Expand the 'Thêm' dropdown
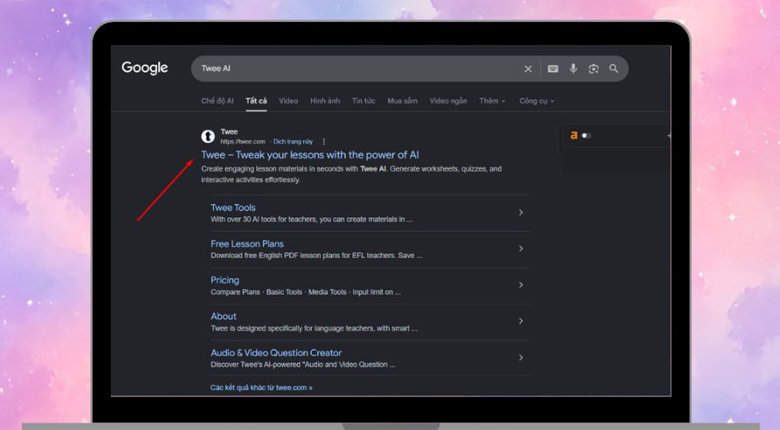This screenshot has height=430, width=780. point(492,101)
